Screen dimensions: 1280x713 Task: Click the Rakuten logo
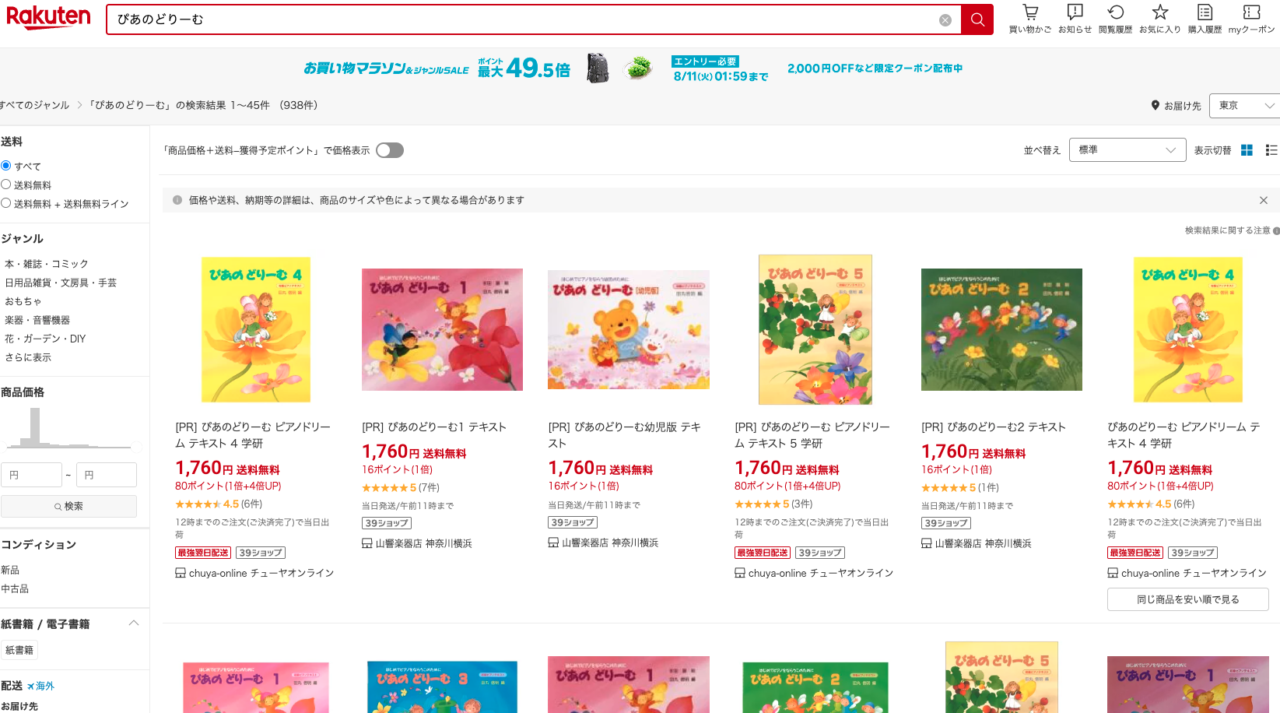click(47, 18)
